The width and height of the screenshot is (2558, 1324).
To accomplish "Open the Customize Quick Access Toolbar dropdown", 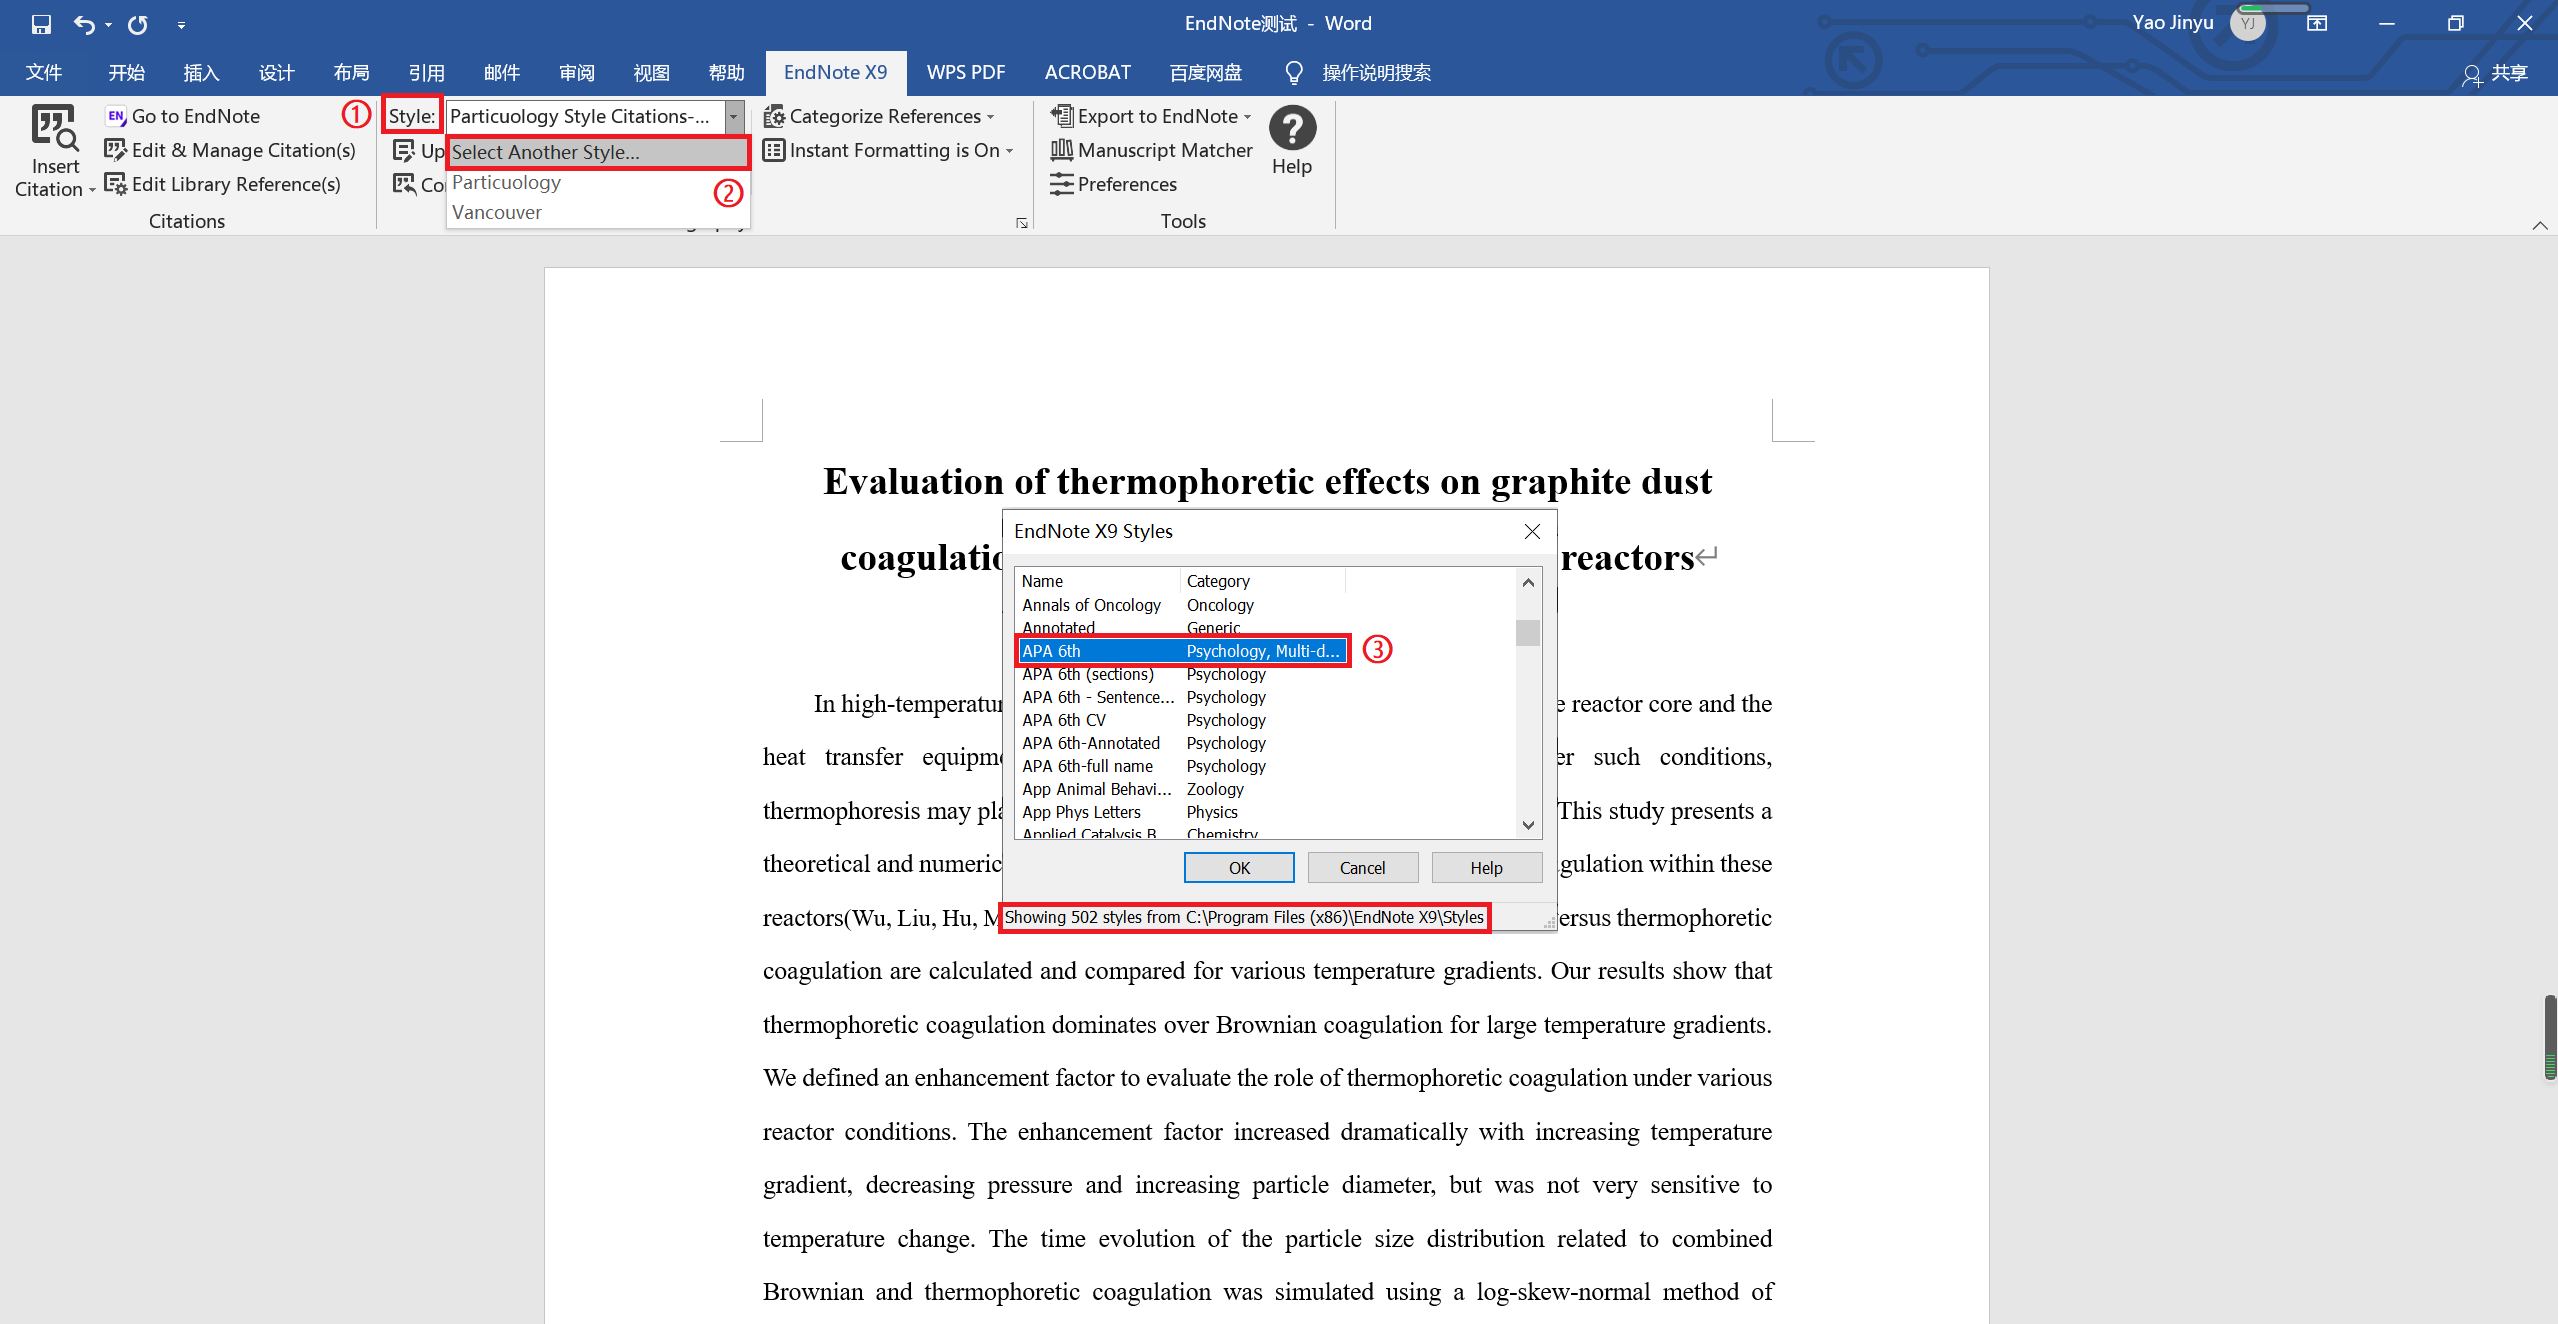I will 181,25.
